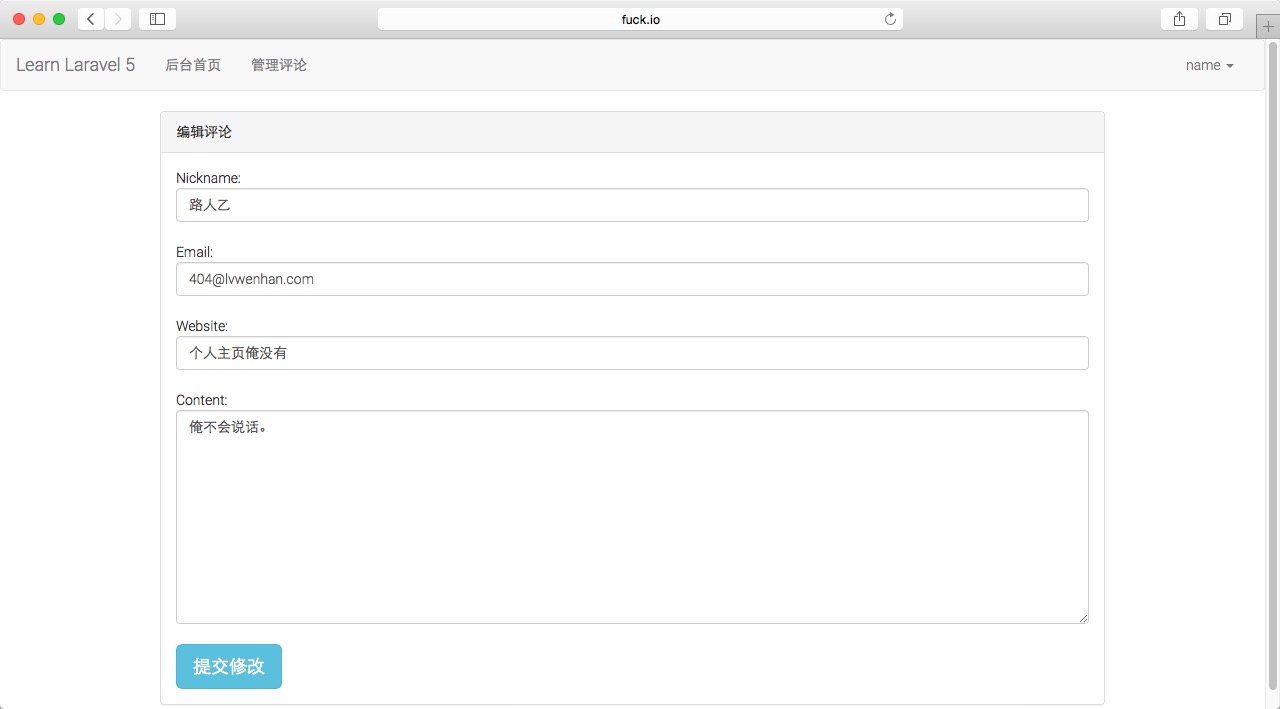Viewport: 1280px width, 709px height.
Task: Focus the Nickname input showing 路人乙
Action: 632,205
